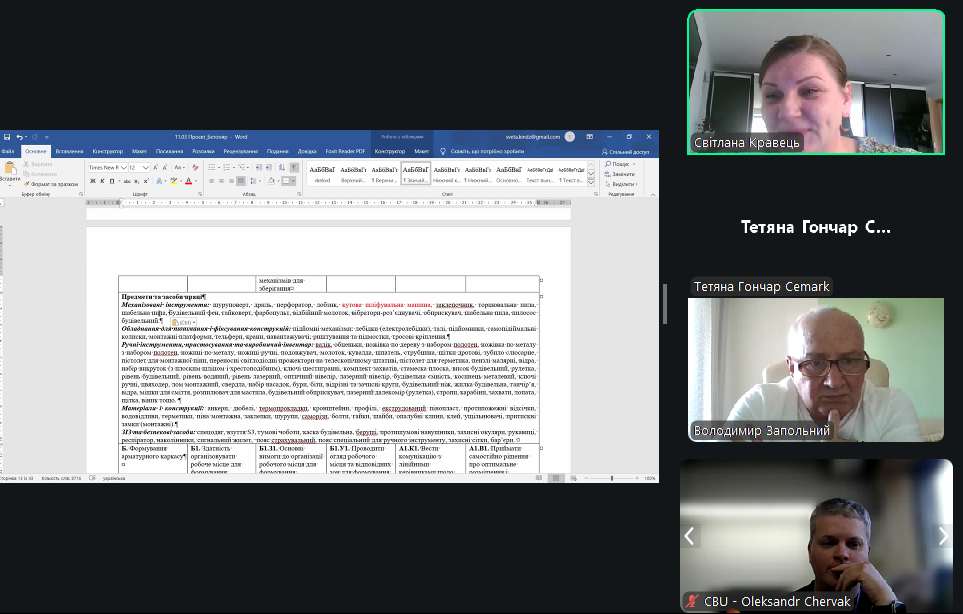Click the Замінити replace button
This screenshot has height=614, width=963.
[623, 174]
